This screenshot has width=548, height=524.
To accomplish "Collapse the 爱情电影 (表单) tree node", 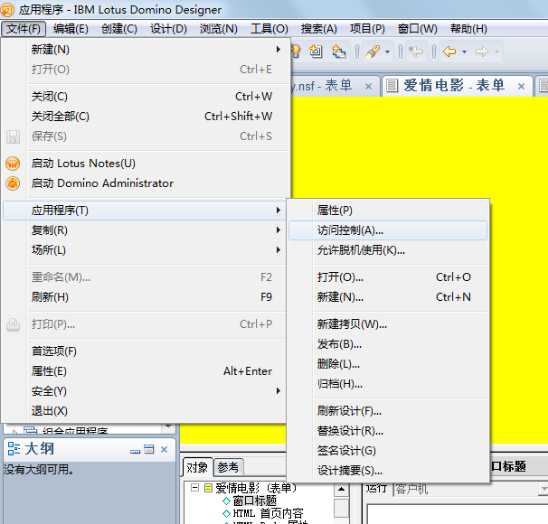I will pos(195,487).
